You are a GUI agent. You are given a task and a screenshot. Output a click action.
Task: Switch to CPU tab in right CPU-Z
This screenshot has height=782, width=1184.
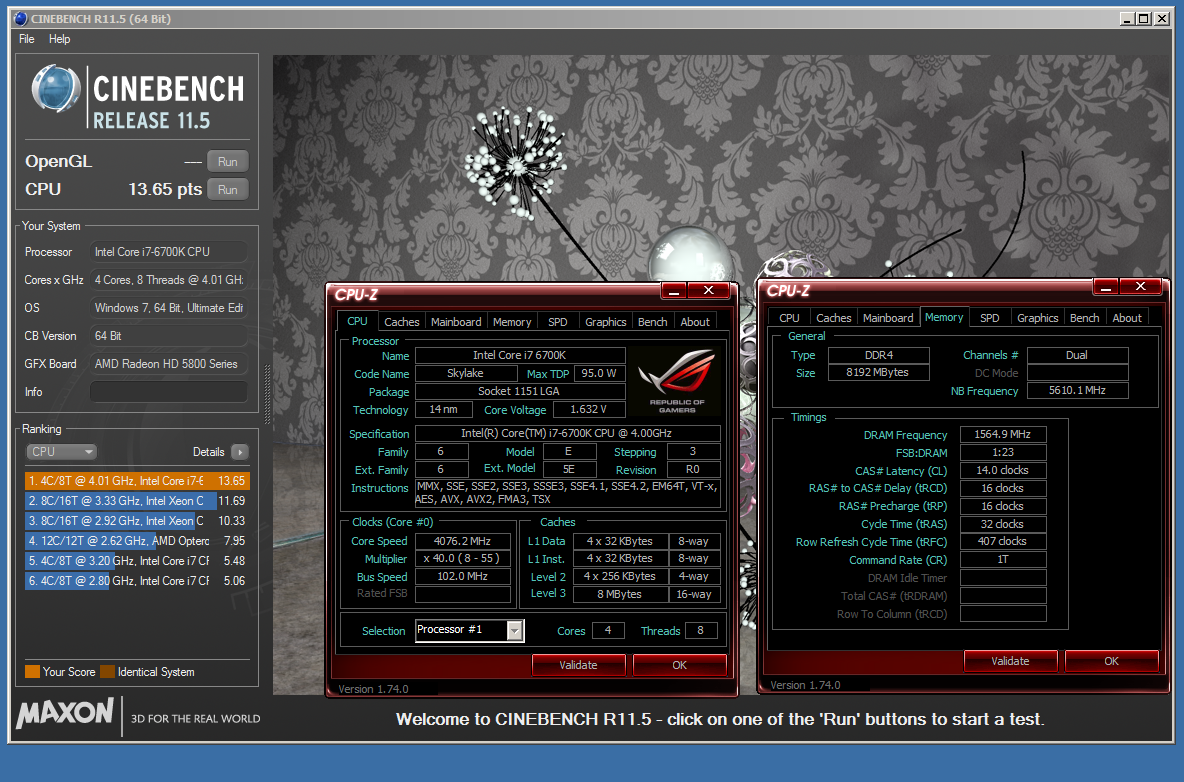[789, 318]
